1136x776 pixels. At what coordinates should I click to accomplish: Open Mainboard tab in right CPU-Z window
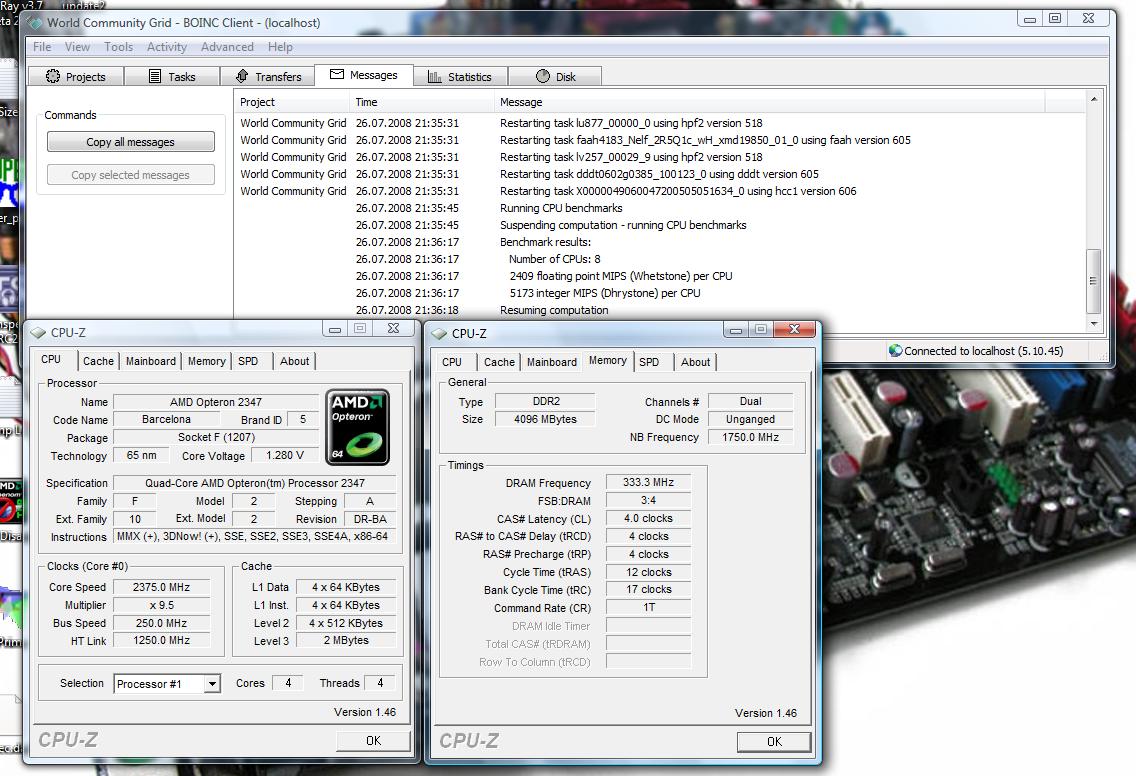point(551,362)
